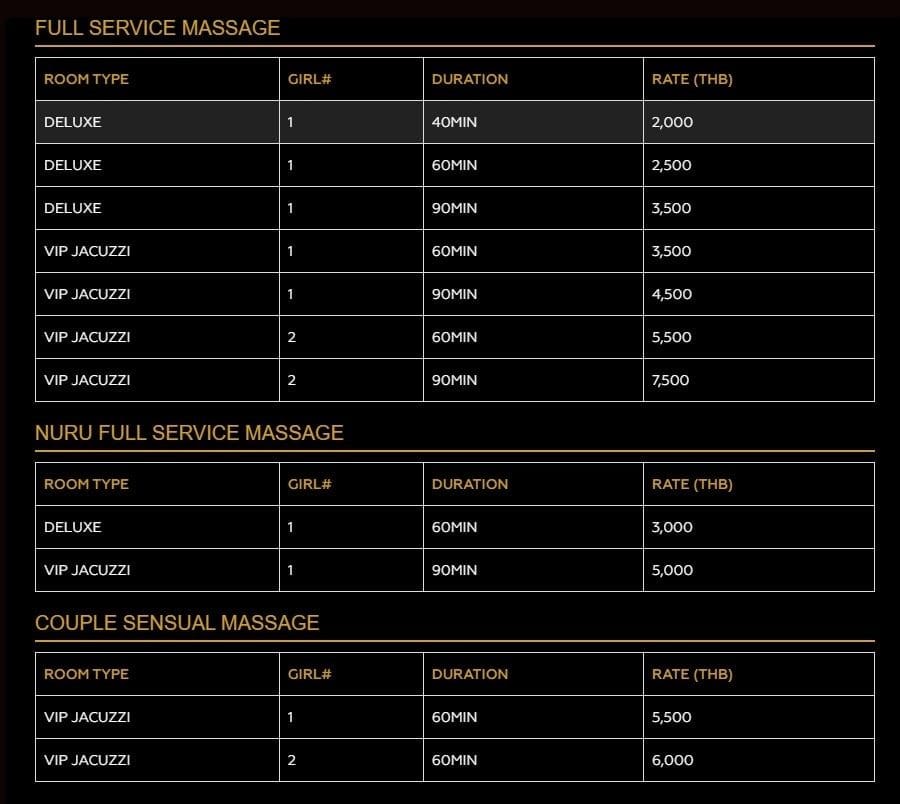Select the Nuru Full Service Massage heading

pos(189,433)
